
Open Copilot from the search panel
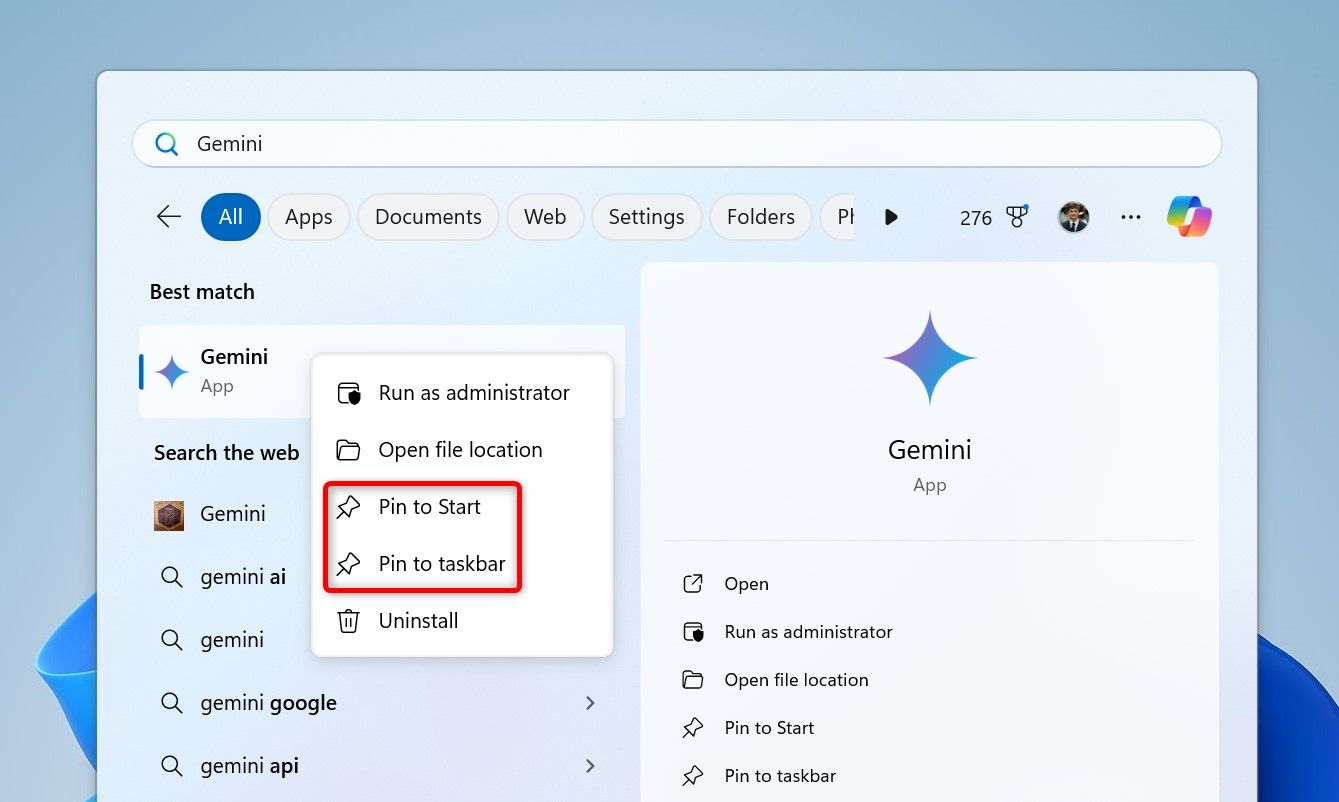[x=1189, y=216]
